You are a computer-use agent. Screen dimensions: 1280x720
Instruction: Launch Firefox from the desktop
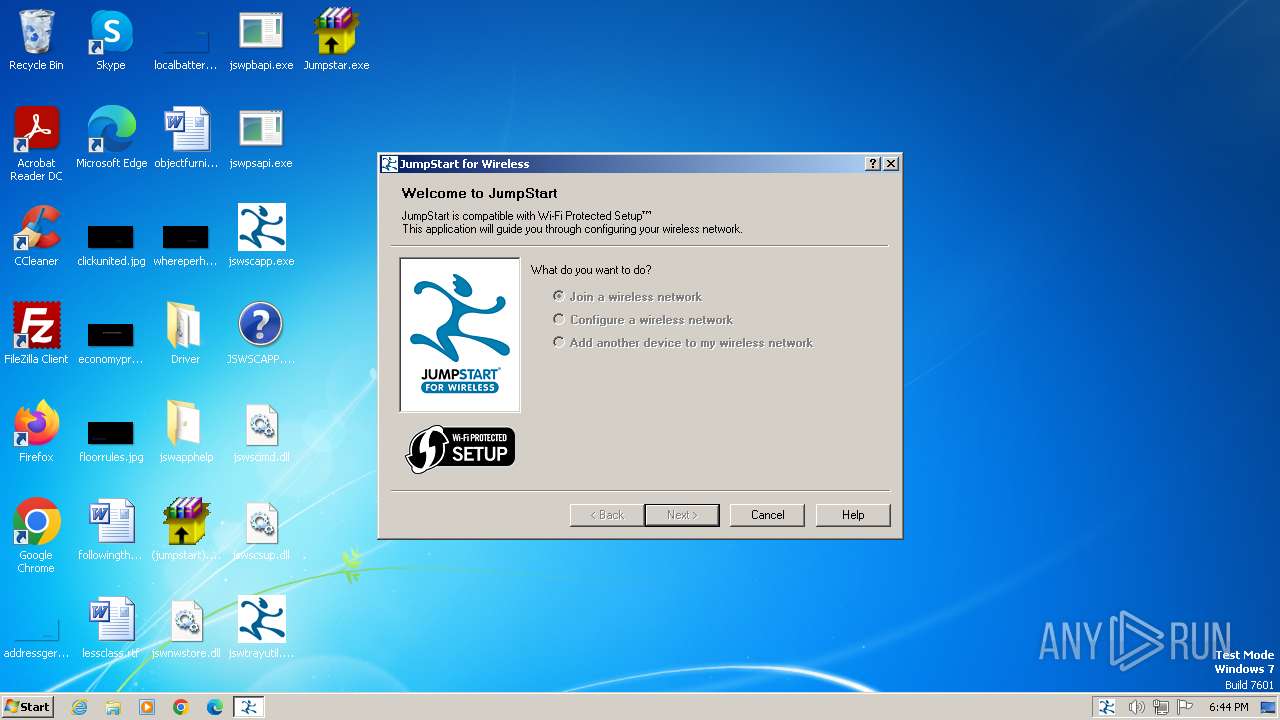(x=36, y=432)
